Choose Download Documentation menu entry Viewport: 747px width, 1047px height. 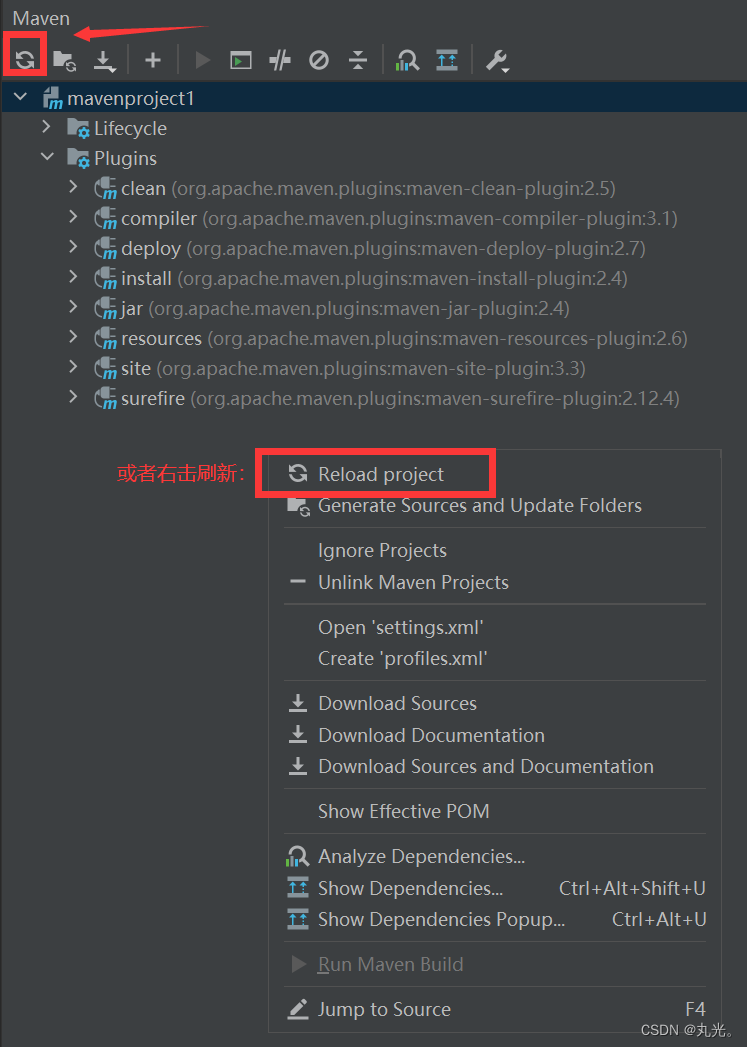(495, 735)
